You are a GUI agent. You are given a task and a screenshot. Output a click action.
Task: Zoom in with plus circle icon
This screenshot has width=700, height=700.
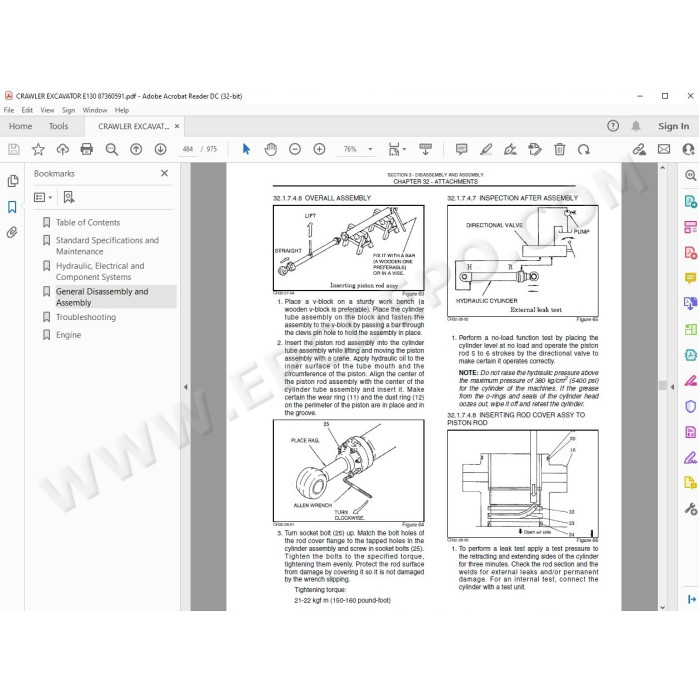(320, 149)
